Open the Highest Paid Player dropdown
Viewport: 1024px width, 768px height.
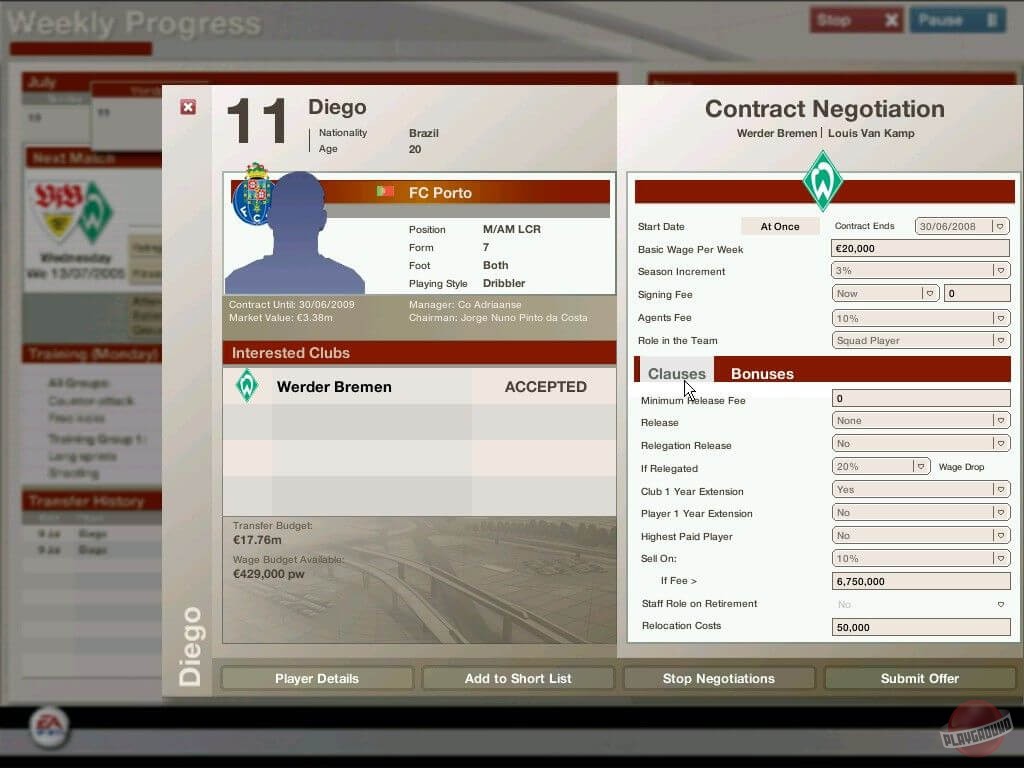click(x=1000, y=536)
